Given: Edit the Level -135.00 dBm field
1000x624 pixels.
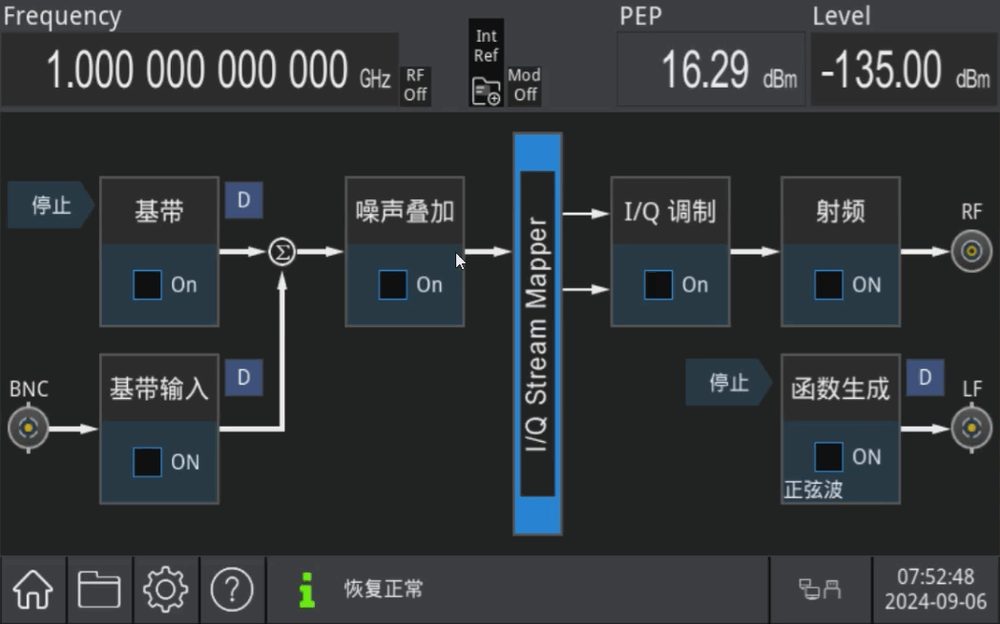Looking at the screenshot, I should click(904, 70).
